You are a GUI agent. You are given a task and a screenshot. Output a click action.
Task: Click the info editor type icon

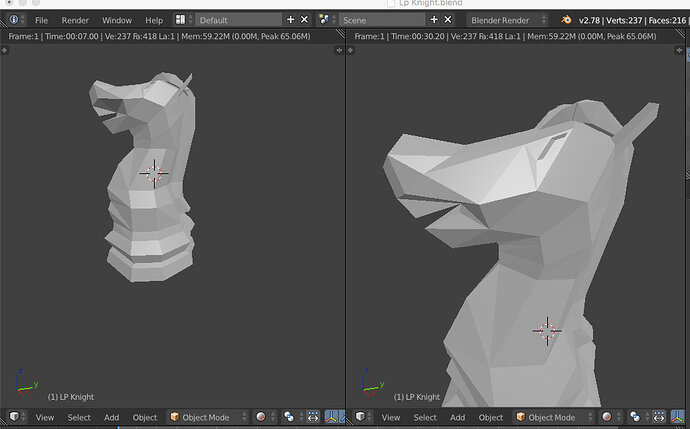[x=14, y=20]
